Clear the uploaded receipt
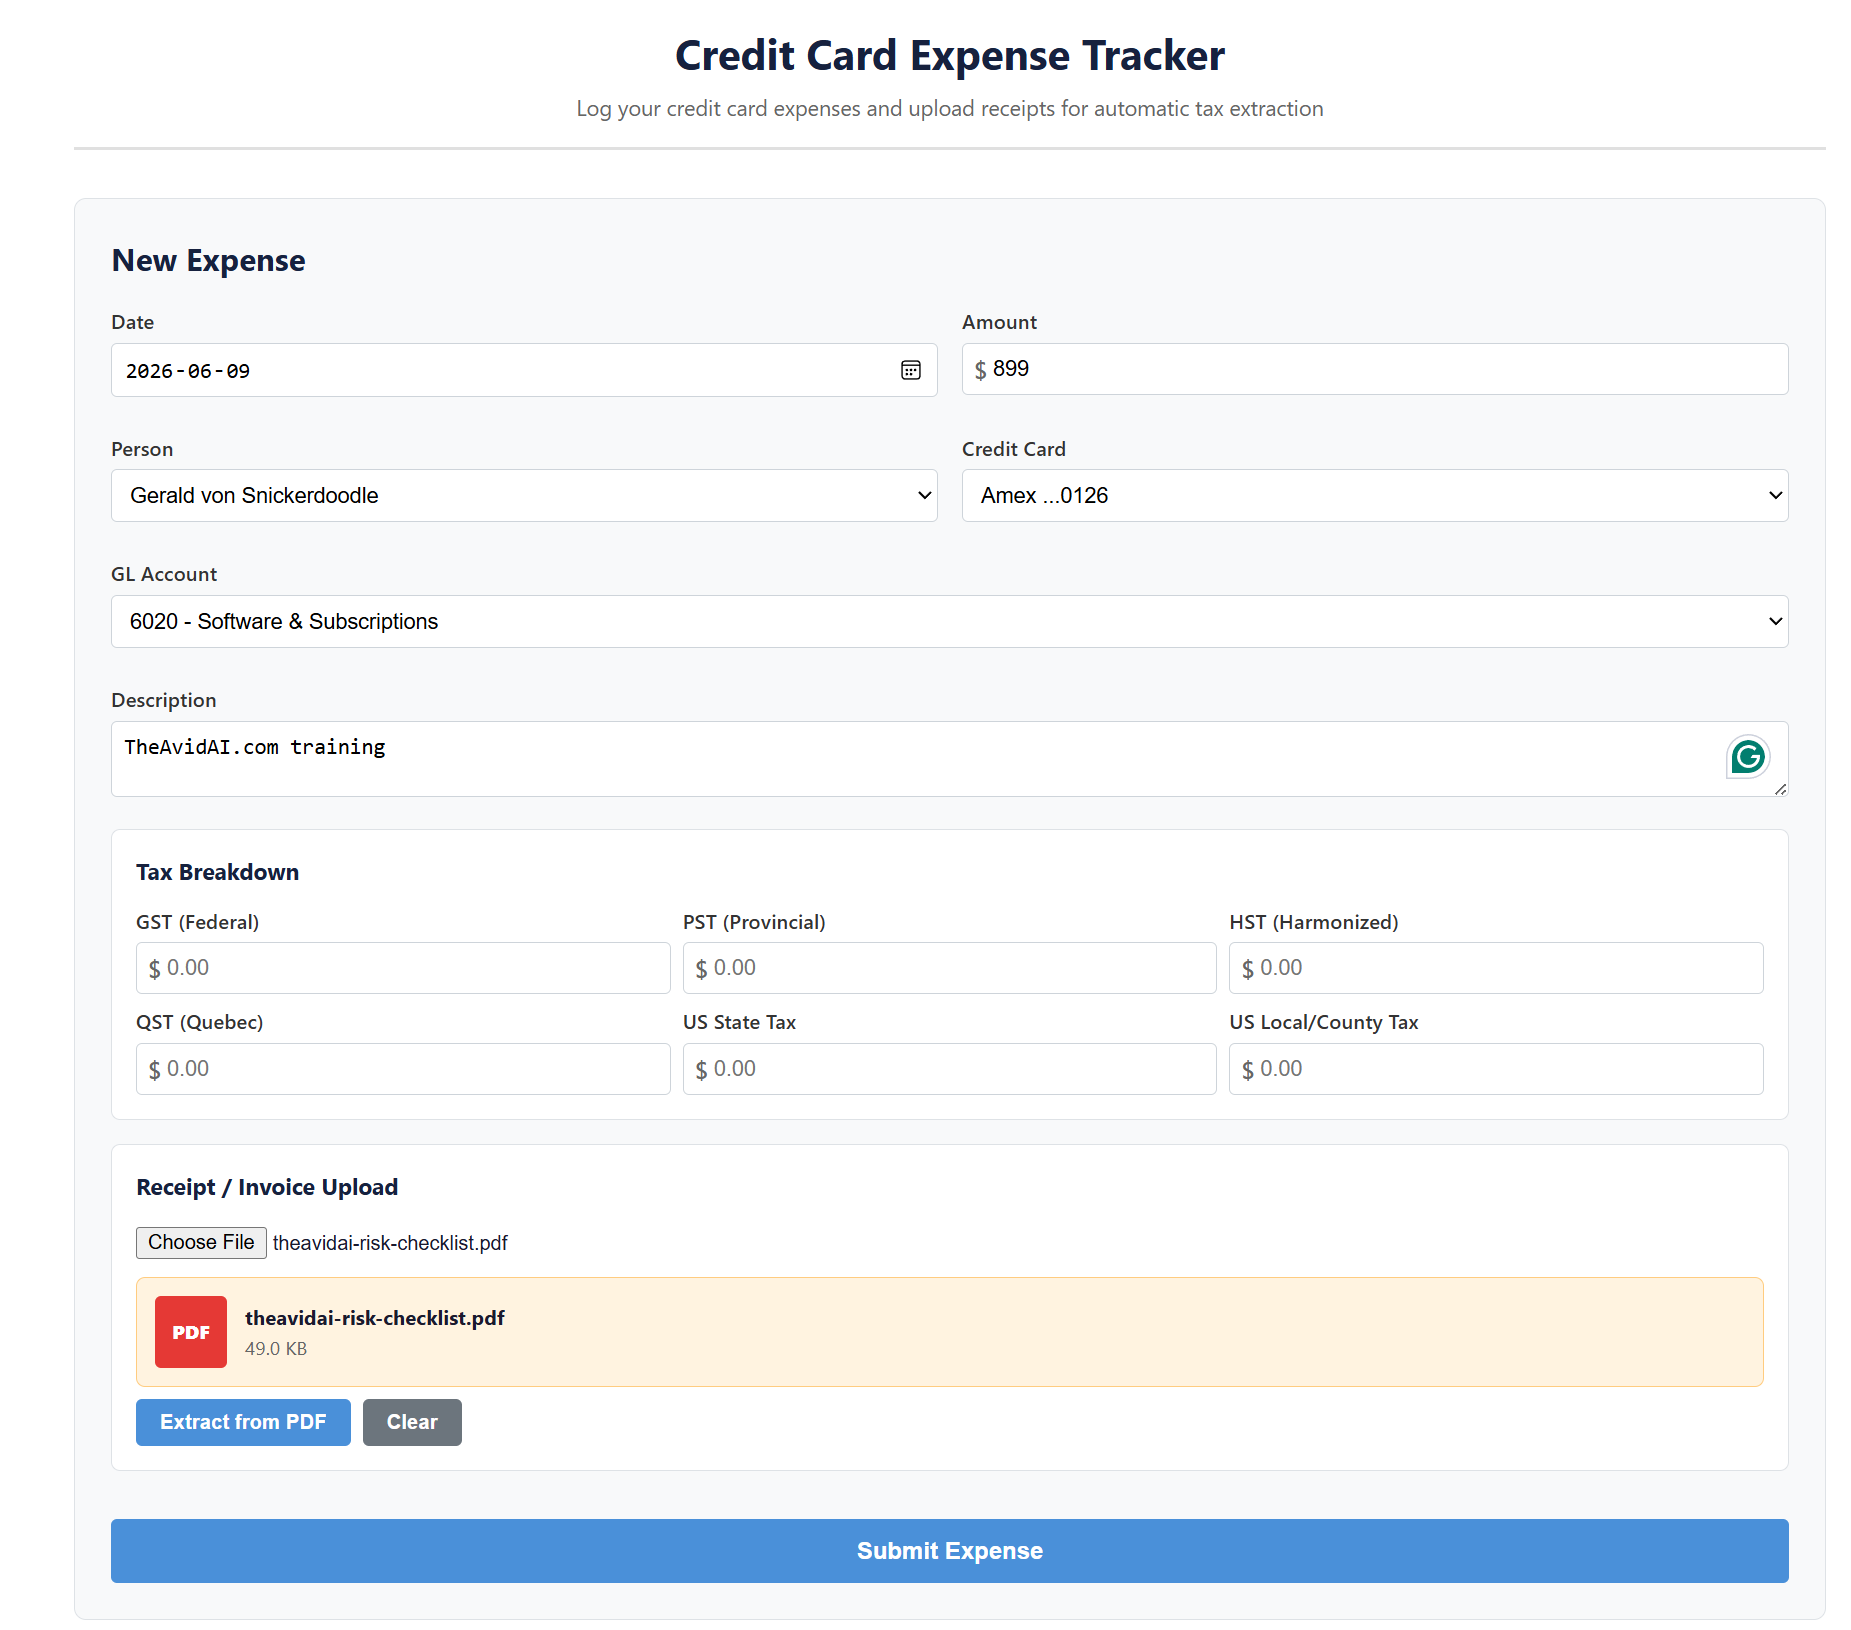Viewport: 1851px width, 1630px height. click(x=412, y=1422)
